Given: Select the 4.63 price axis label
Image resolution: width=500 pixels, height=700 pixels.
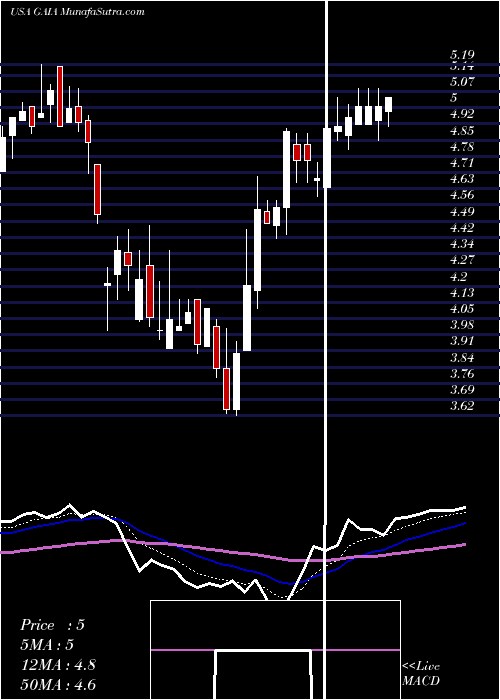Looking at the screenshot, I should (x=462, y=179).
